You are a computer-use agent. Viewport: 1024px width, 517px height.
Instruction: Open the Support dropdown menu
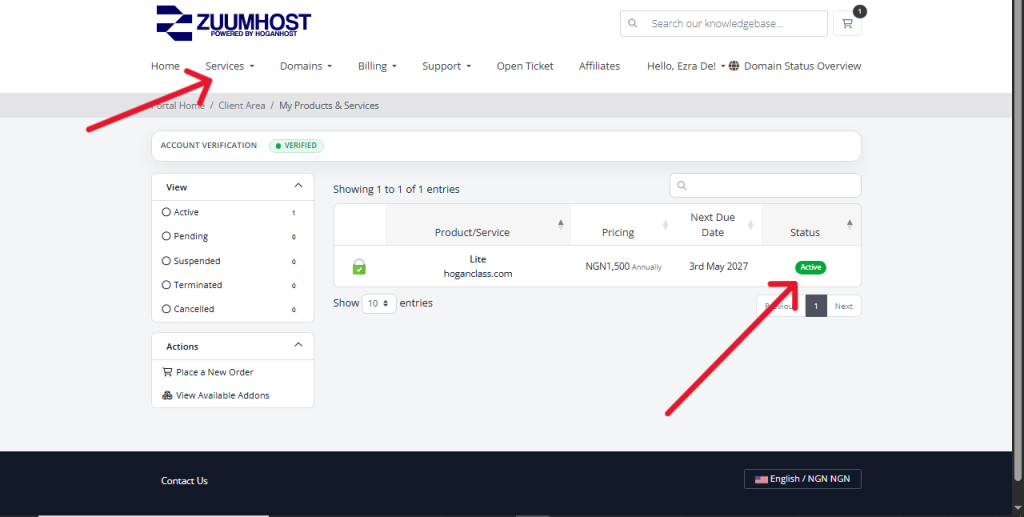coord(446,66)
